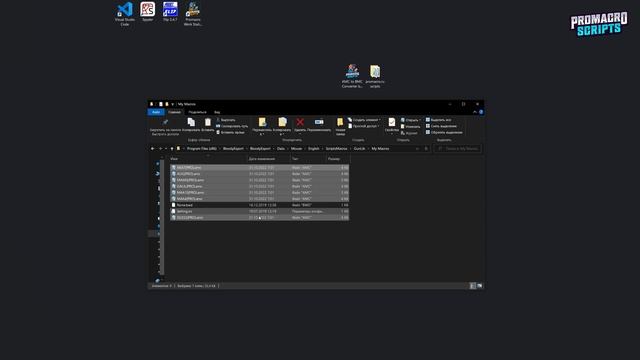This screenshot has height=360, width=640.
Task: Click the Search My Macros field
Action: click(x=458, y=149)
